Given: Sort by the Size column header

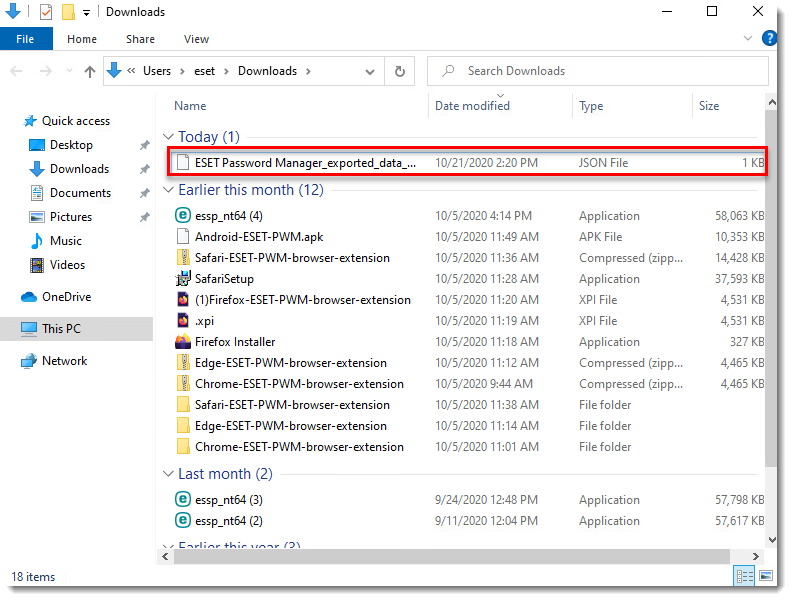Looking at the screenshot, I should (x=709, y=106).
